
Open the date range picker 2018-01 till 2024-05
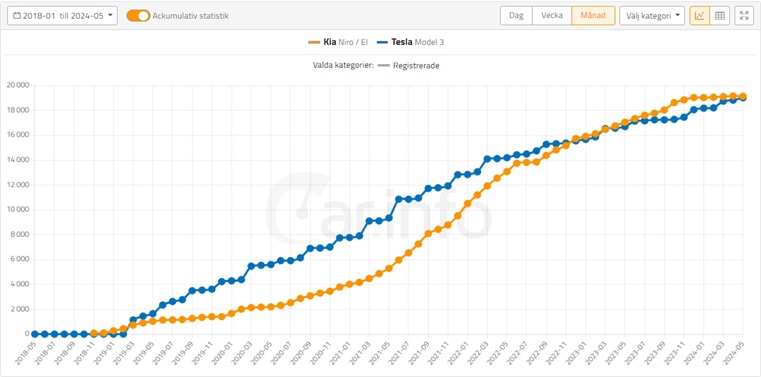63,16
